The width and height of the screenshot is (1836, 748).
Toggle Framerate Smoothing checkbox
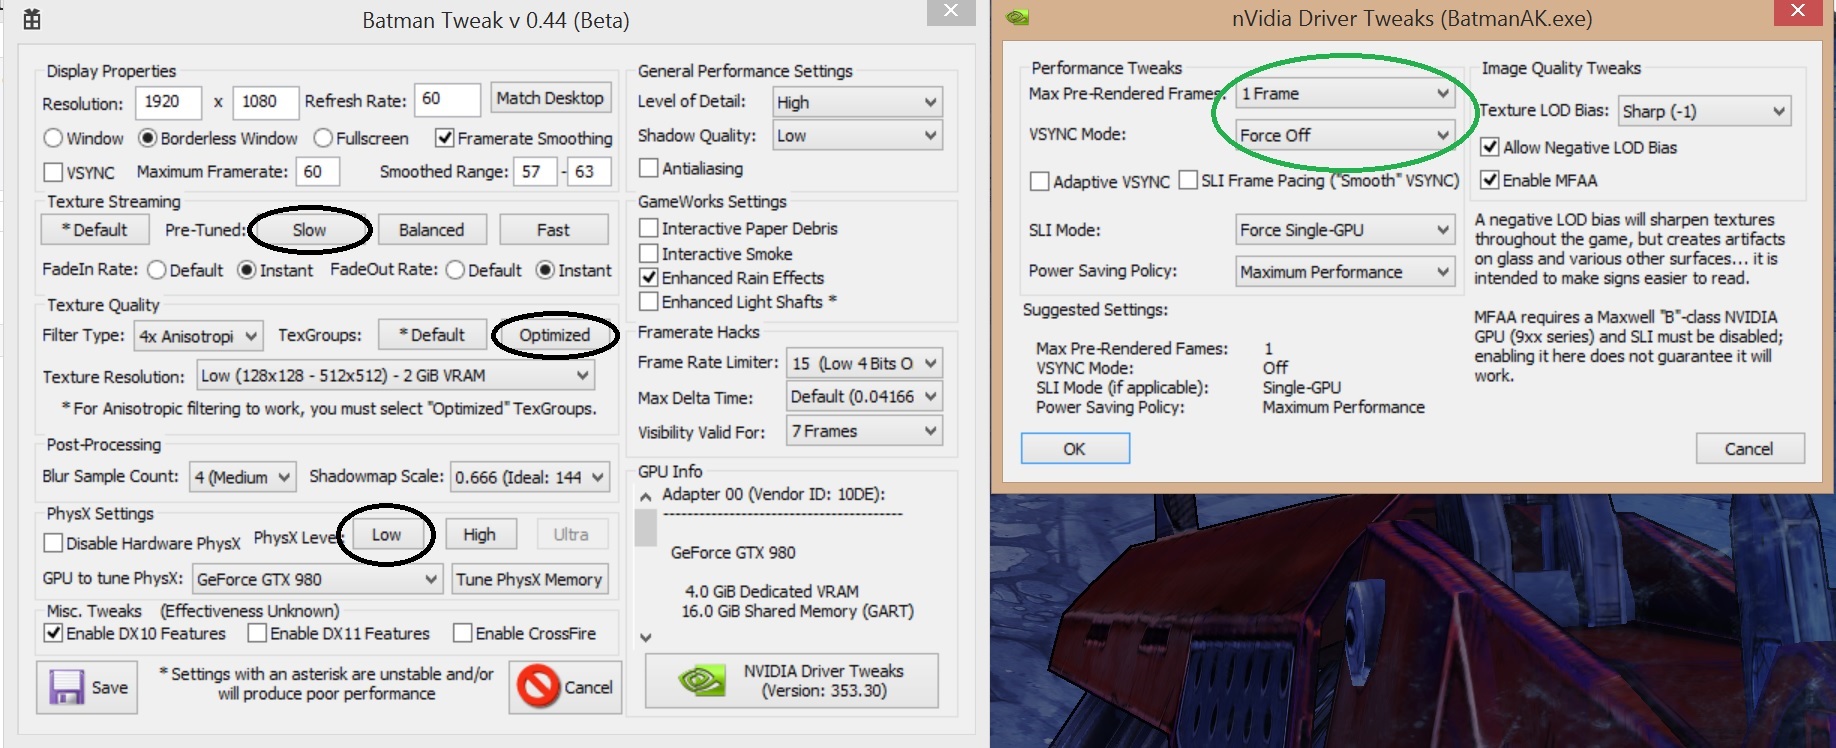pos(445,138)
